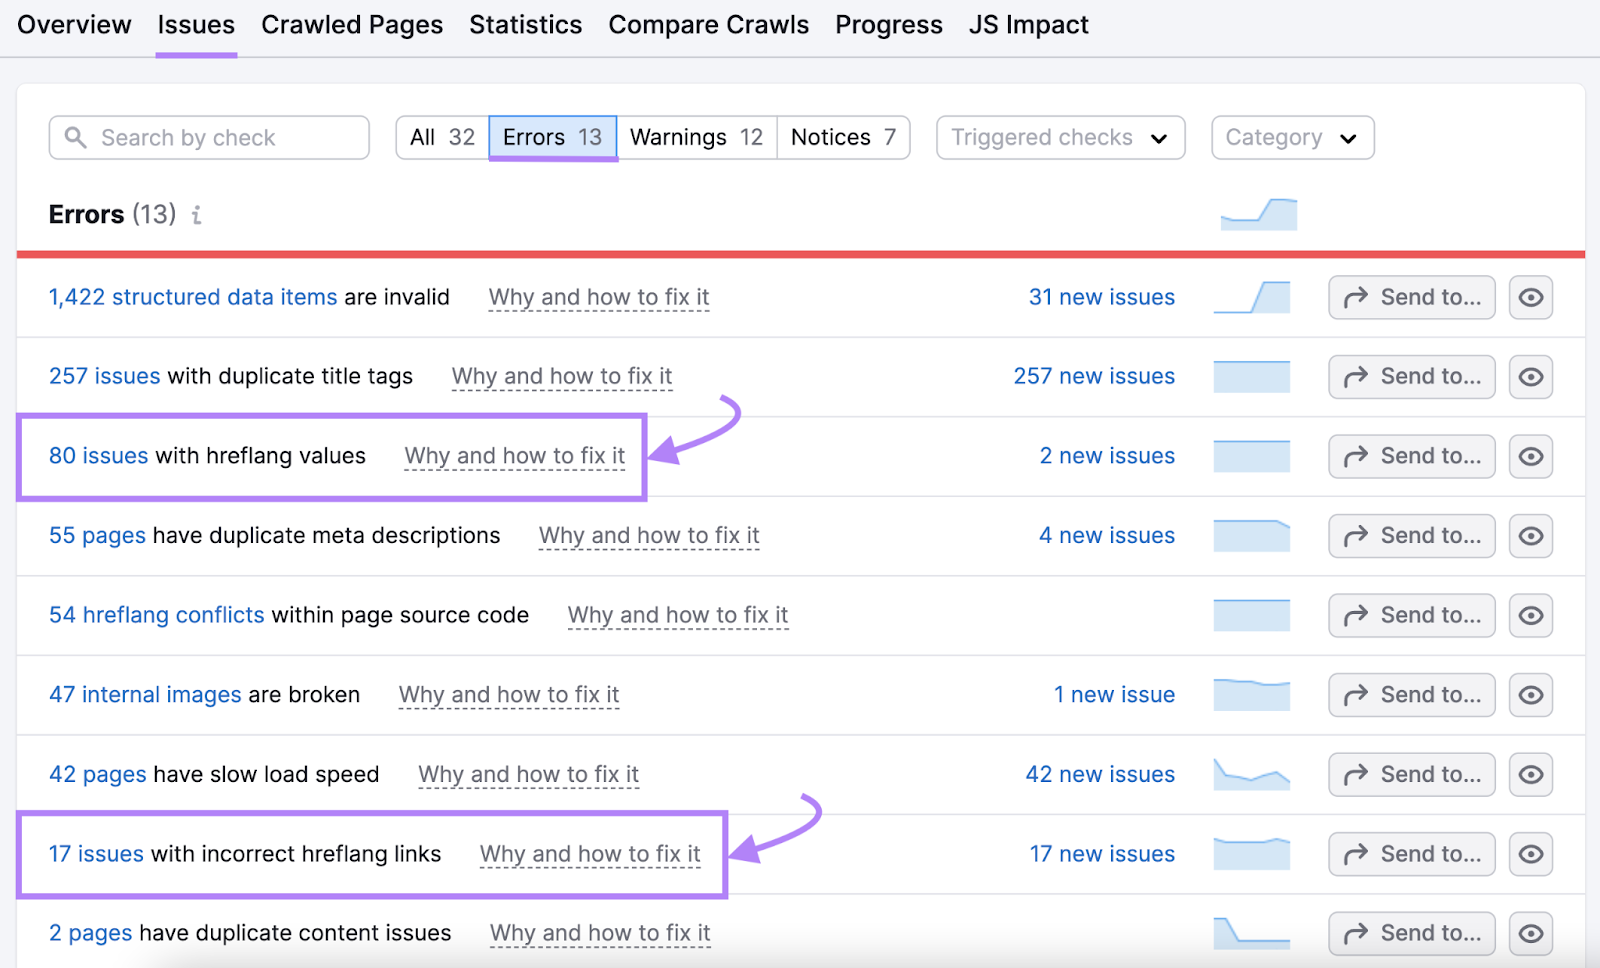Open the info icon beside the Errors heading
The image size is (1600, 968).
[x=196, y=214]
